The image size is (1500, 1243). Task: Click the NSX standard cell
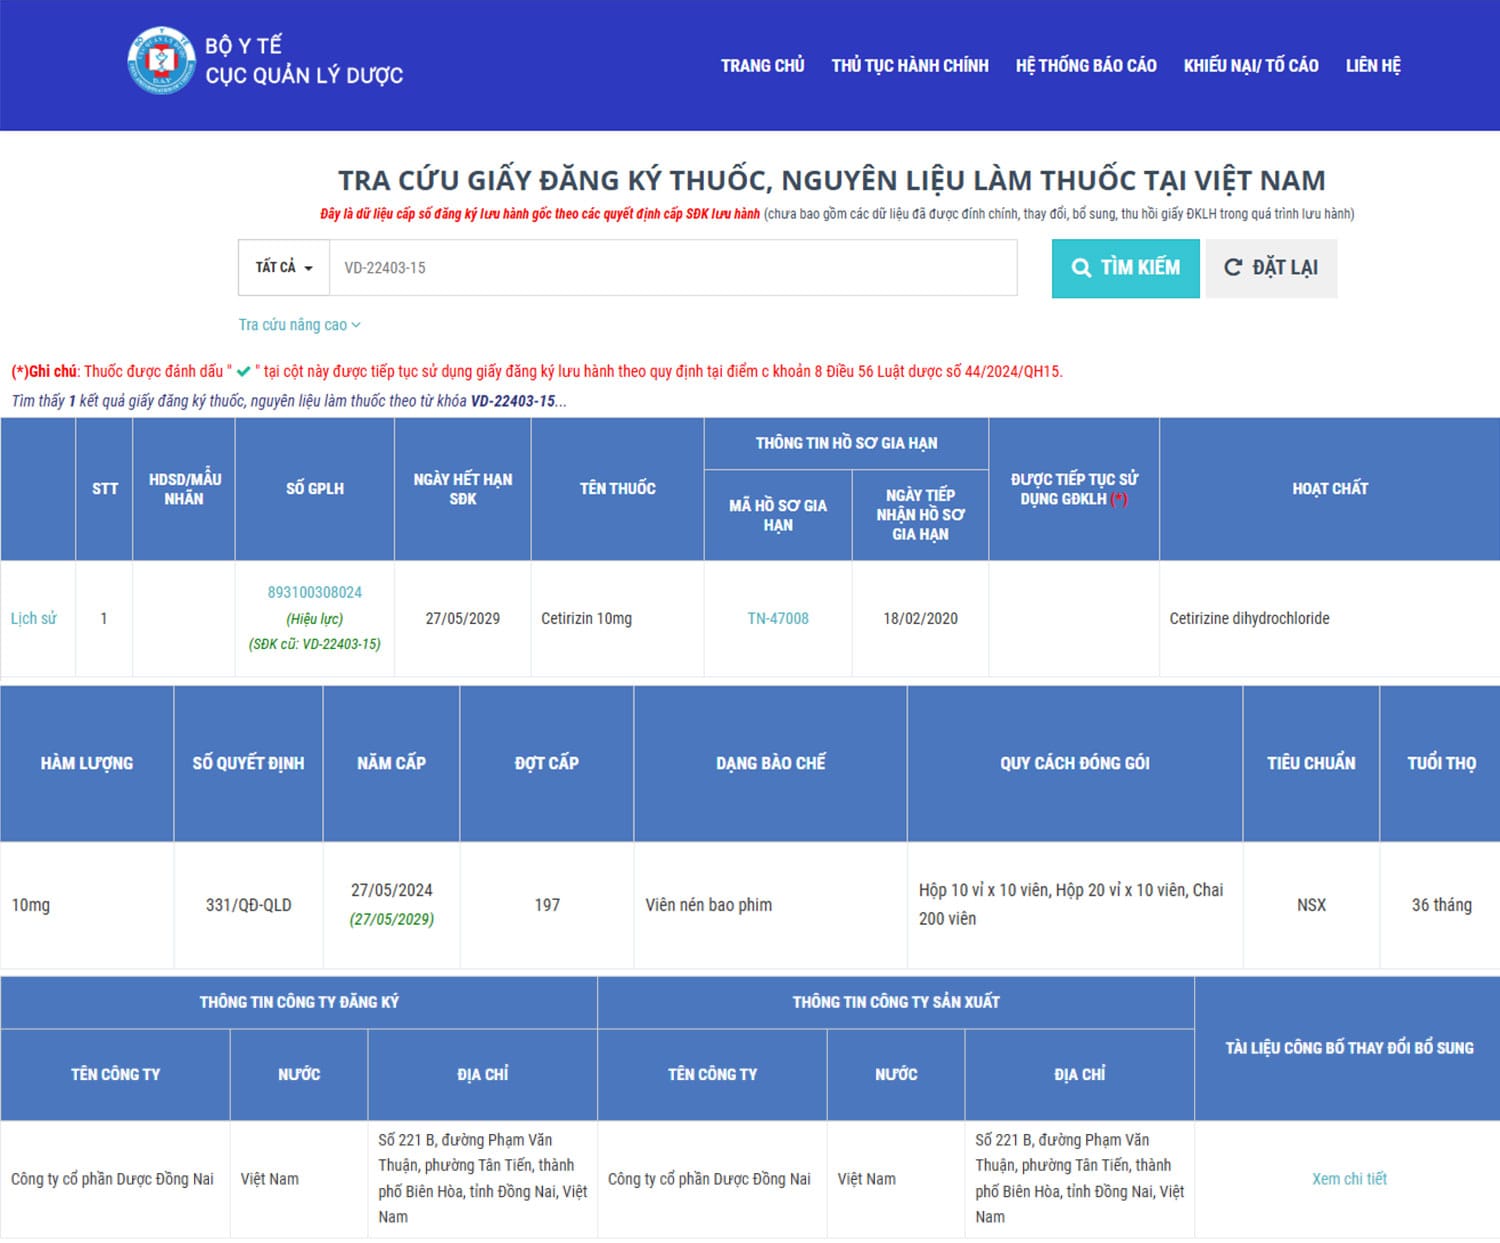tap(1311, 905)
